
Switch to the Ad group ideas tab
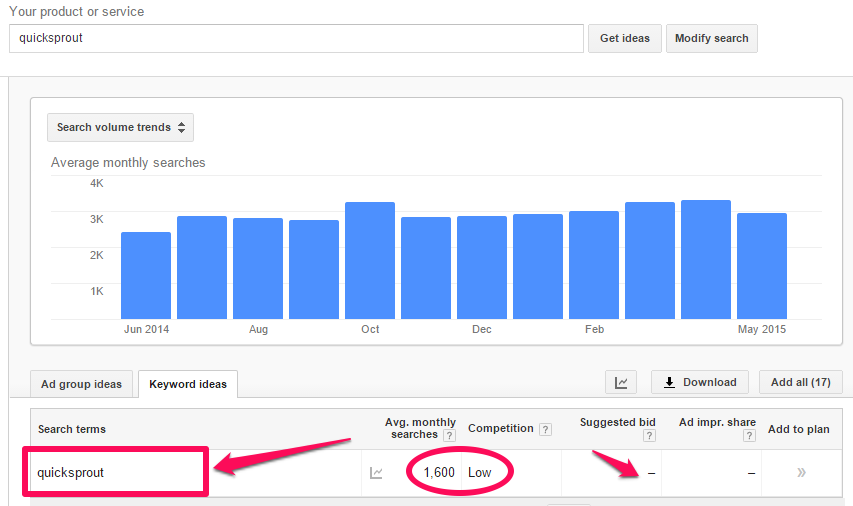pos(82,384)
